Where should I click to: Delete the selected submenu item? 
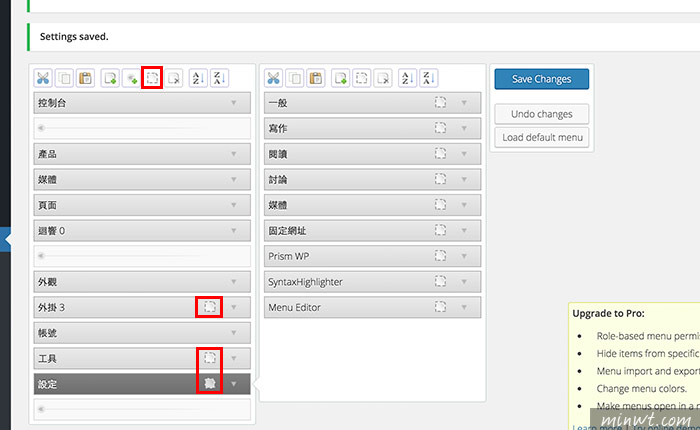coord(383,78)
